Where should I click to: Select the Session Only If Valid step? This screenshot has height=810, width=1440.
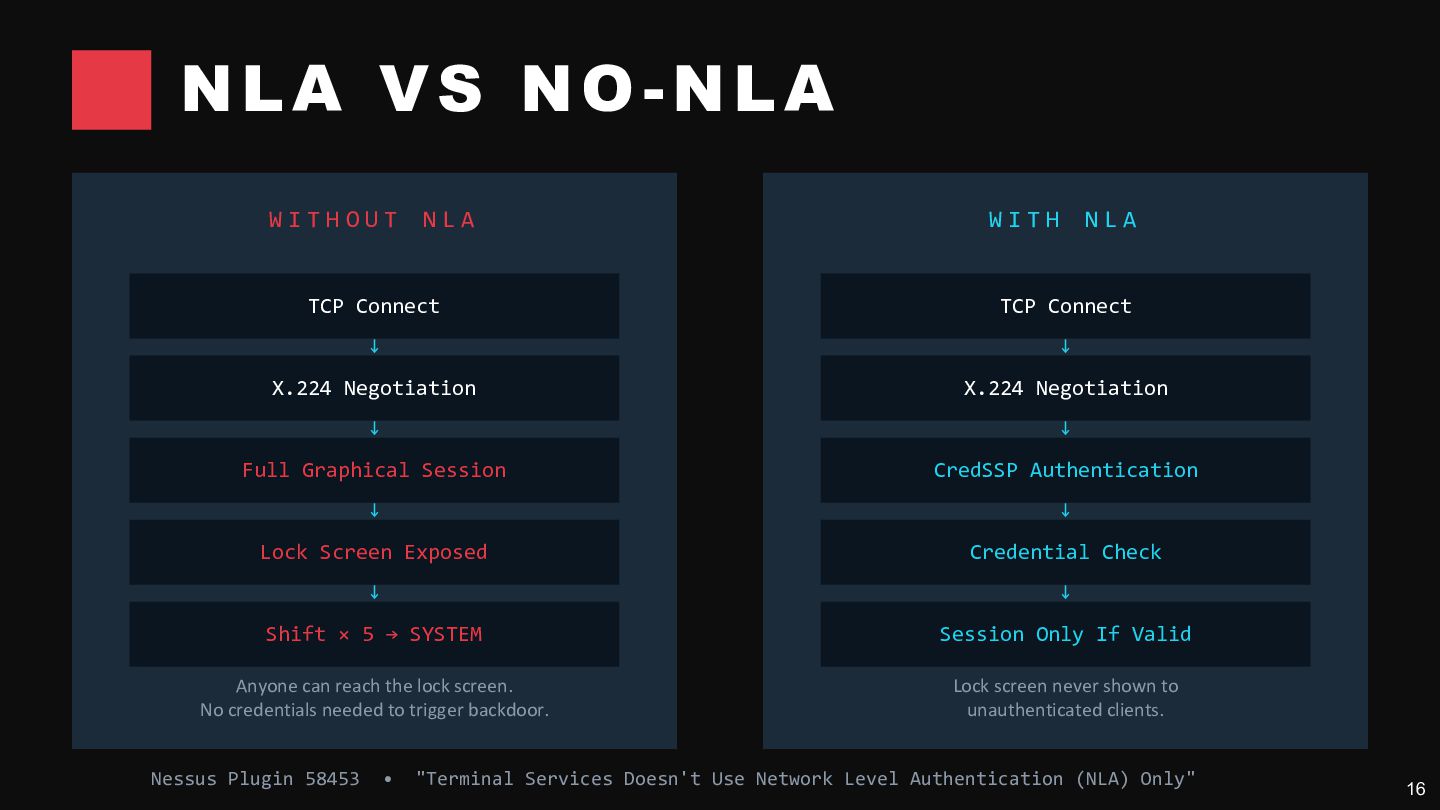click(x=1065, y=634)
